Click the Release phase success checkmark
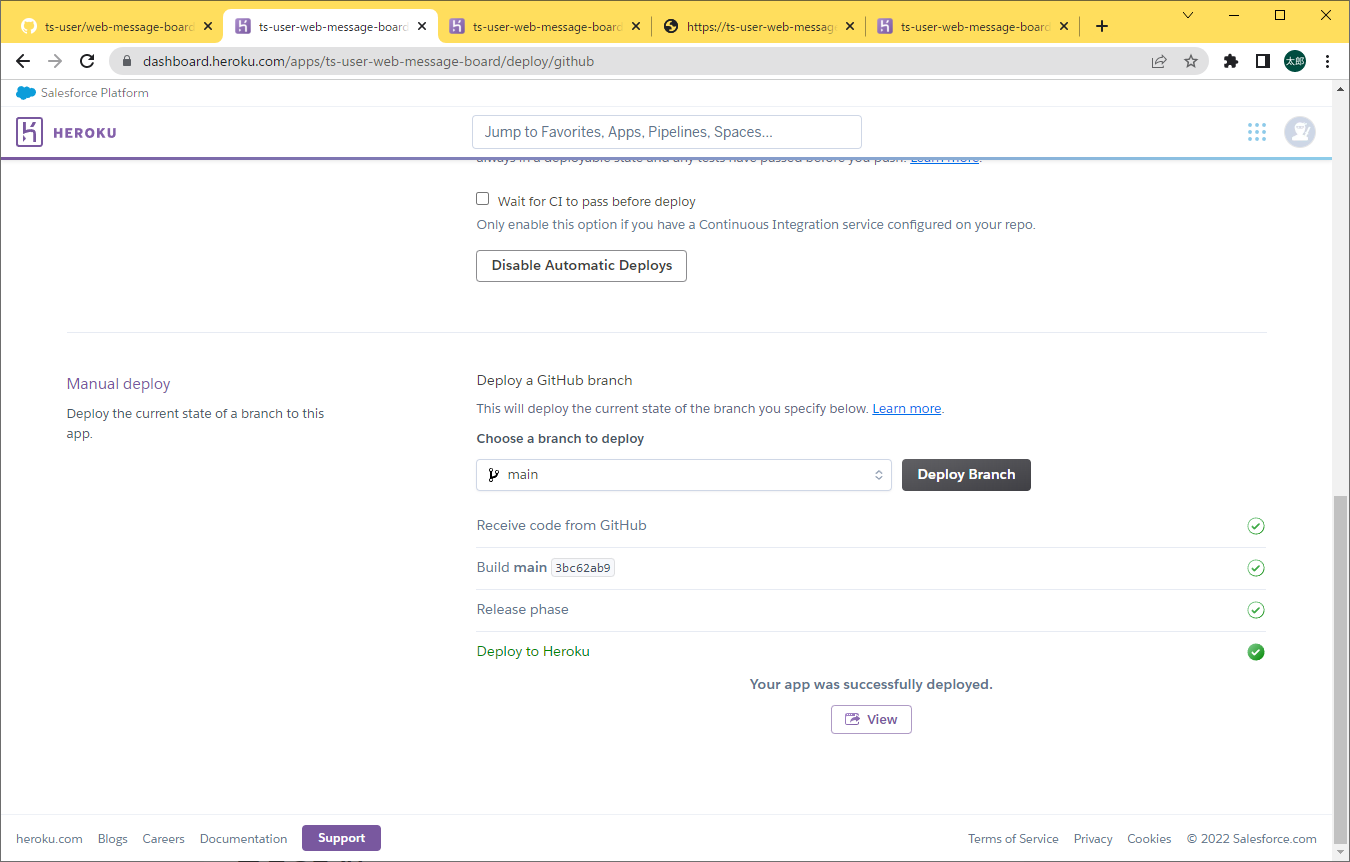The height and width of the screenshot is (862, 1350). 1256,610
